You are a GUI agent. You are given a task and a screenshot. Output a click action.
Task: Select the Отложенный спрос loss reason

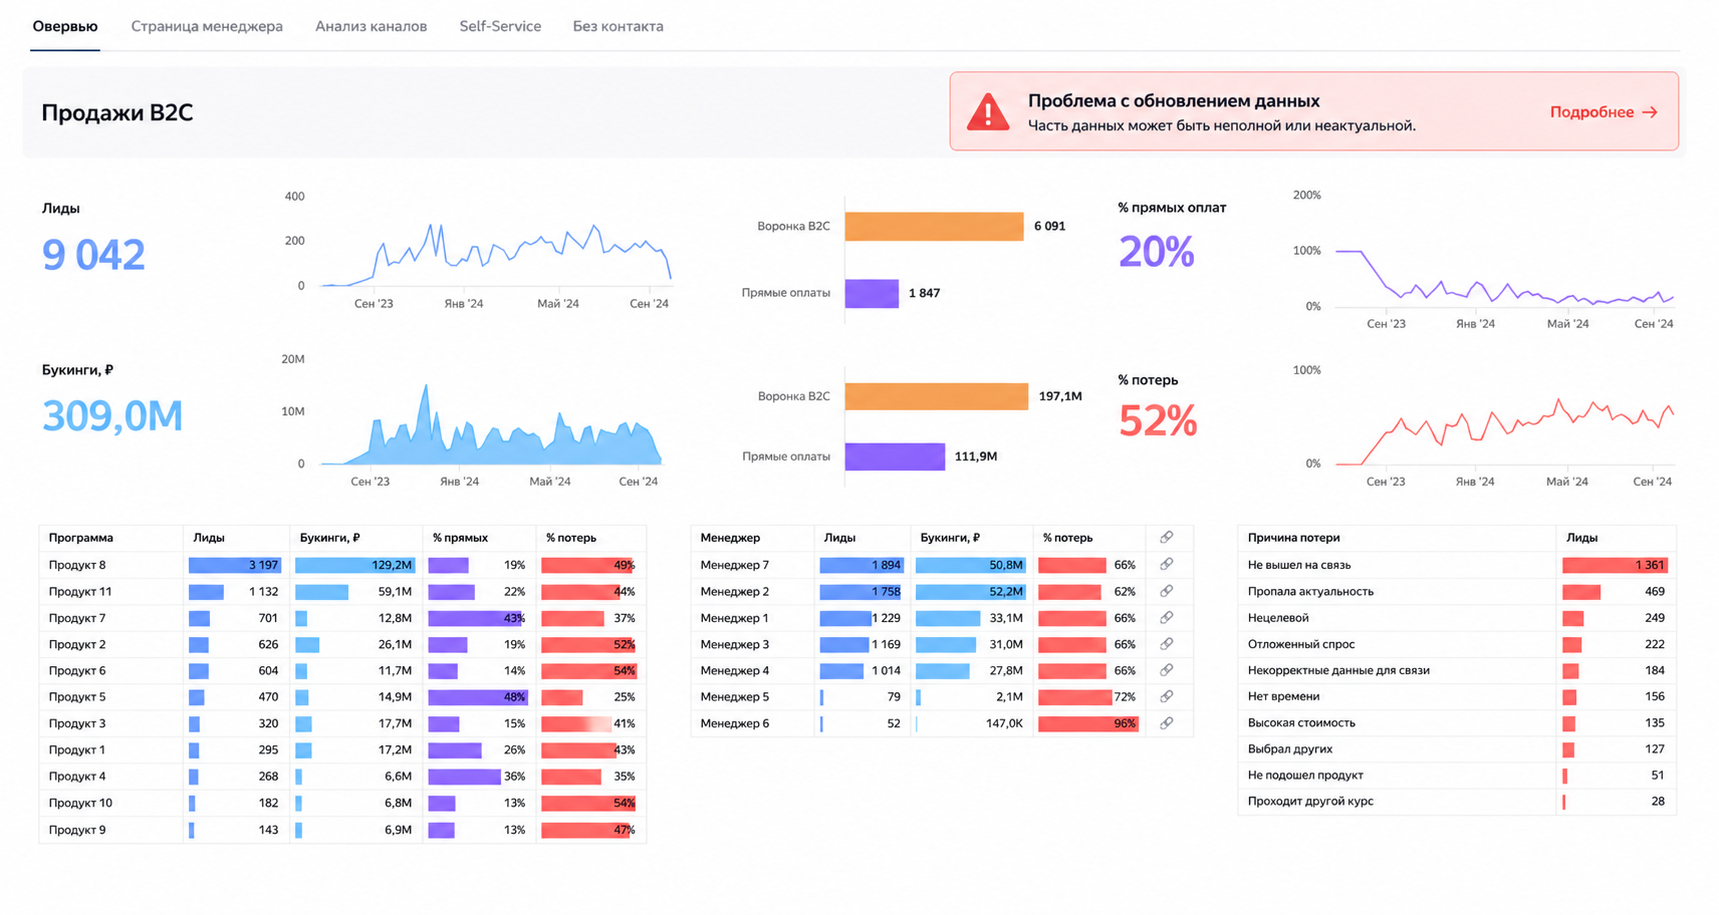click(1301, 645)
